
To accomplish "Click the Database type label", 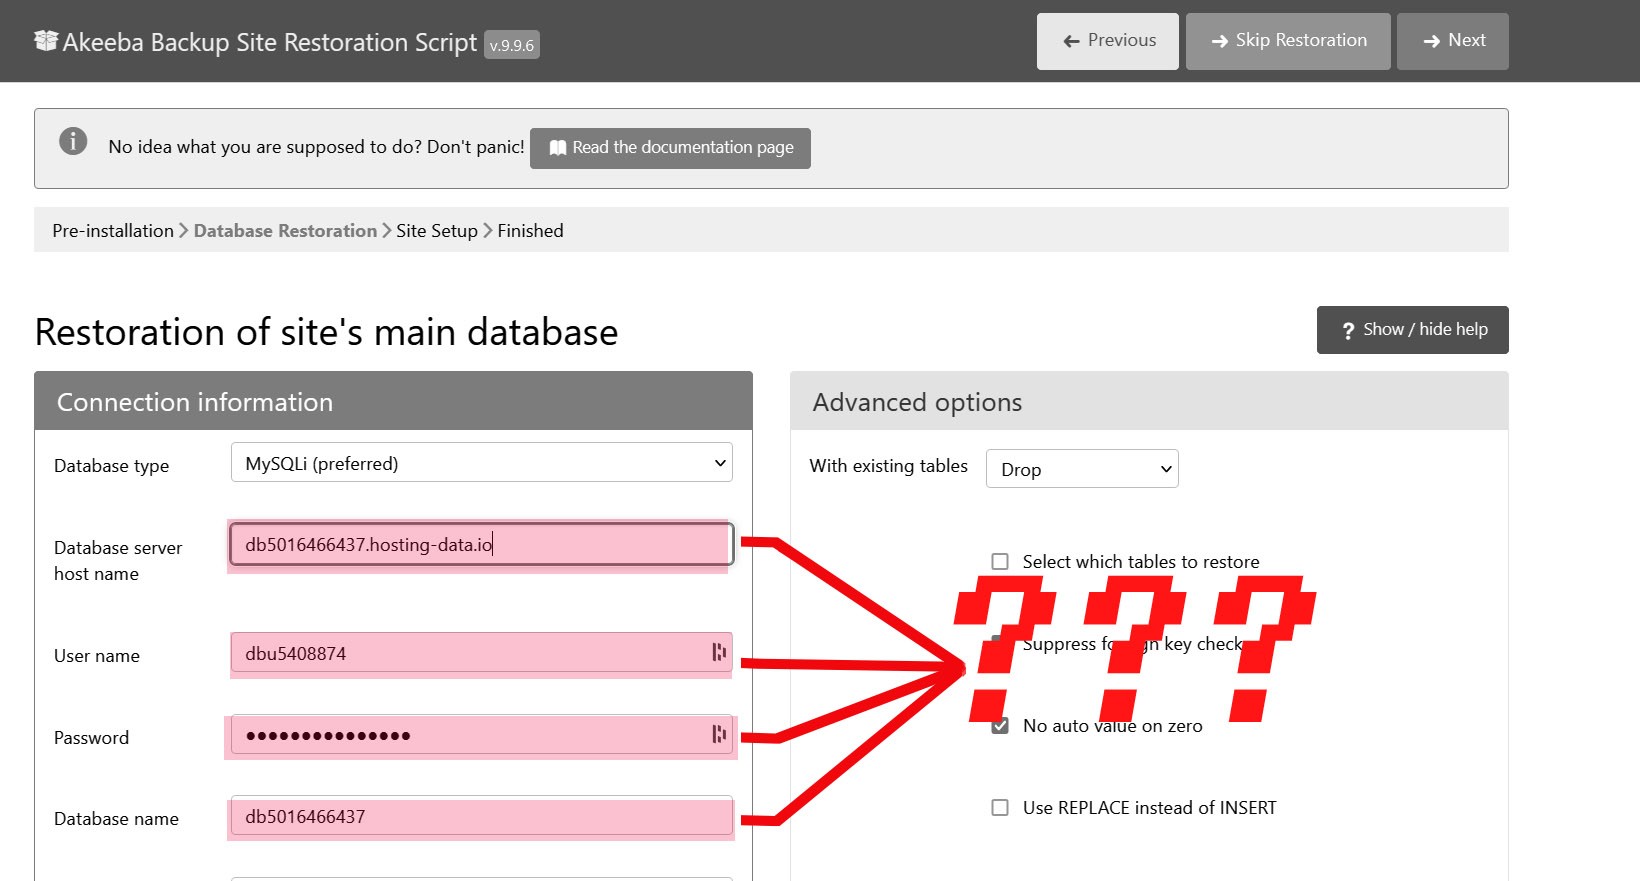I will (x=112, y=466).
